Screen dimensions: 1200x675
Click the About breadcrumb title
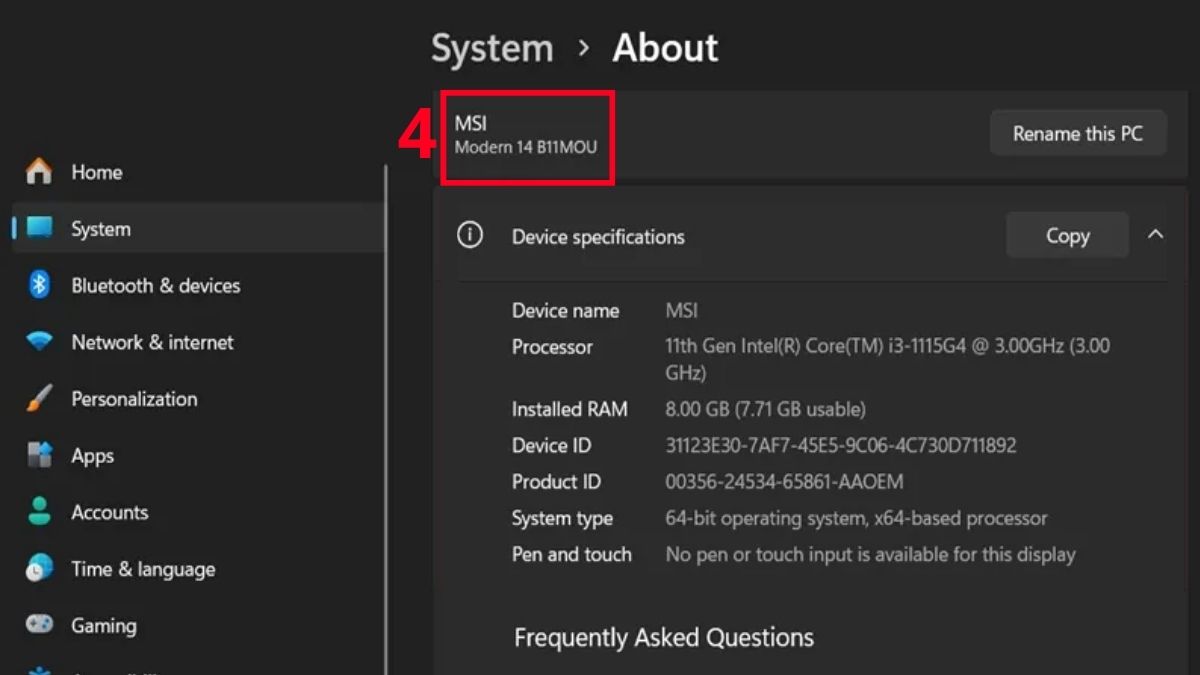pos(665,48)
